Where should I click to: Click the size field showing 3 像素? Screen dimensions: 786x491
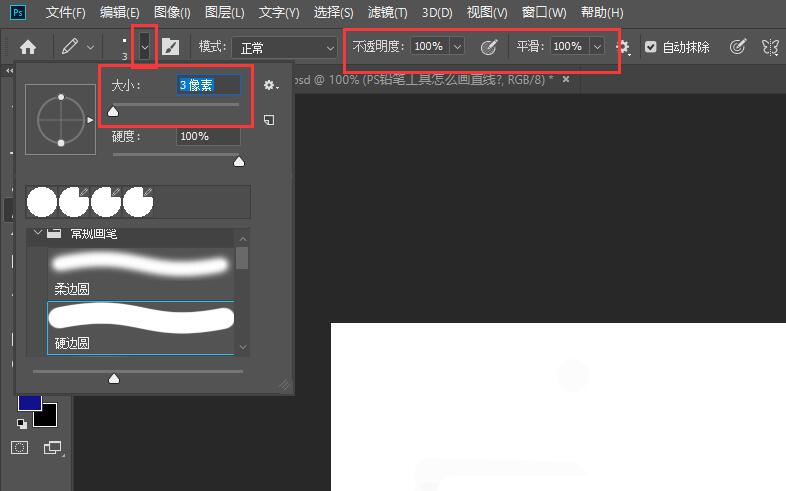tap(209, 85)
